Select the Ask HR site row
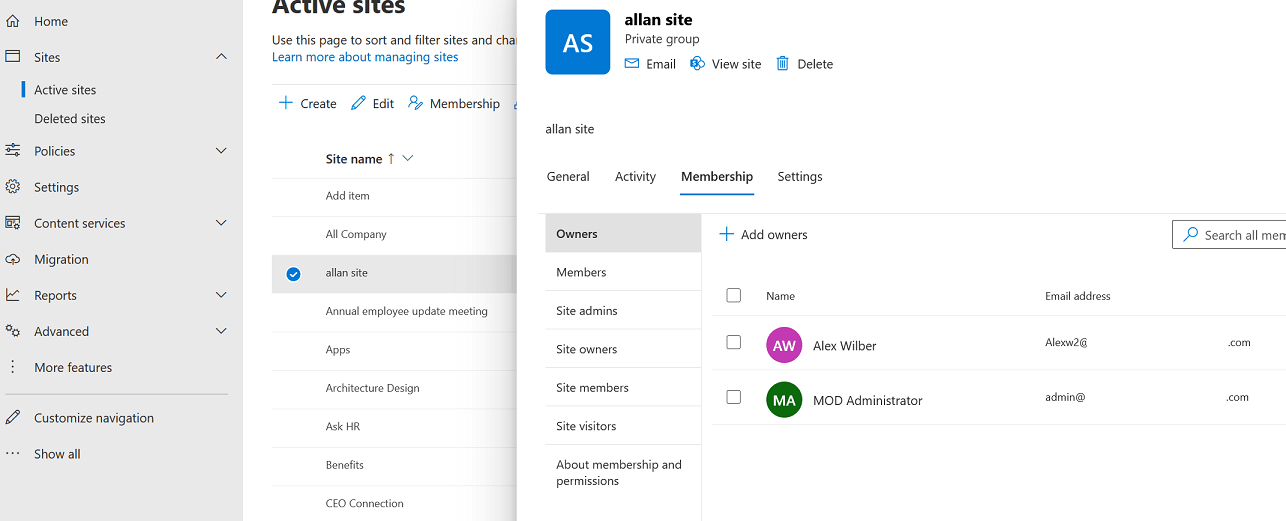Image resolution: width=1286 pixels, height=521 pixels. click(x=394, y=426)
